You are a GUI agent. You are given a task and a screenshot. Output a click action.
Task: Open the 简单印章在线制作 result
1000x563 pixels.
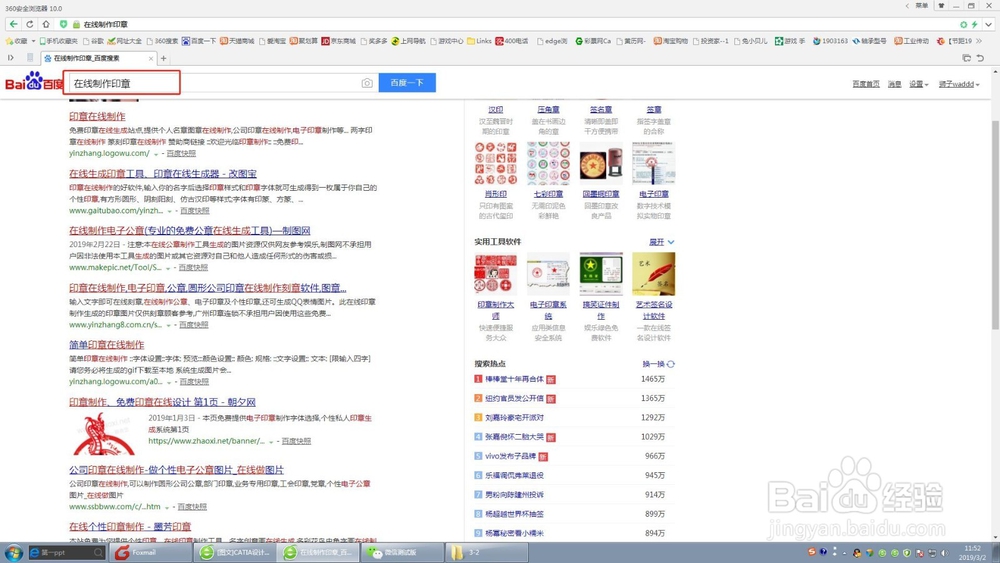pyautogui.click(x=107, y=345)
